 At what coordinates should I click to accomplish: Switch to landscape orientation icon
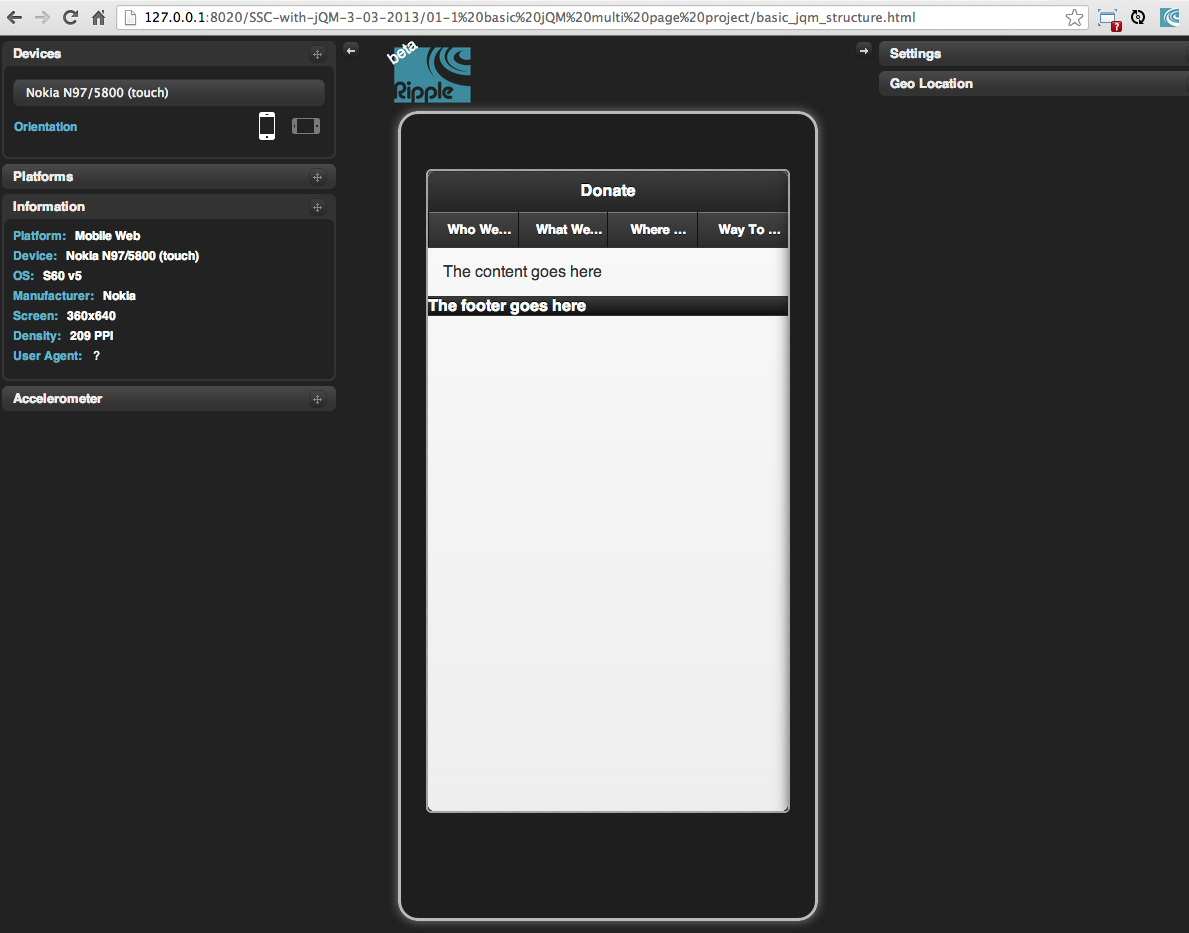pyautogui.click(x=306, y=126)
